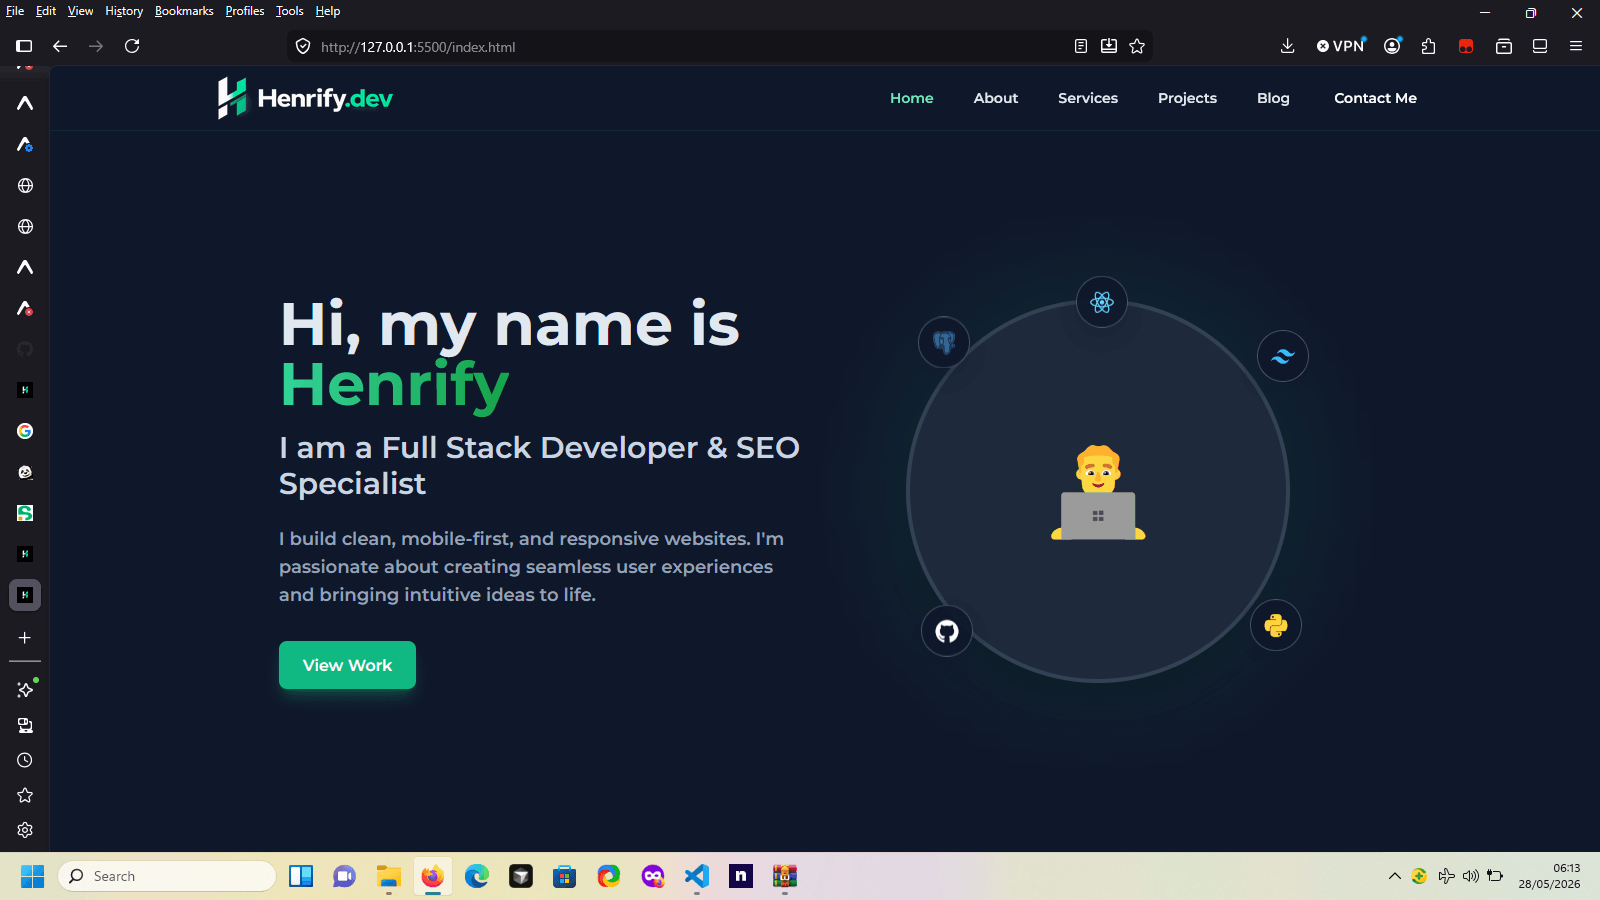Click the box-shaped icon left of panel toggle
The image size is (1600, 900).
pos(1504,46)
